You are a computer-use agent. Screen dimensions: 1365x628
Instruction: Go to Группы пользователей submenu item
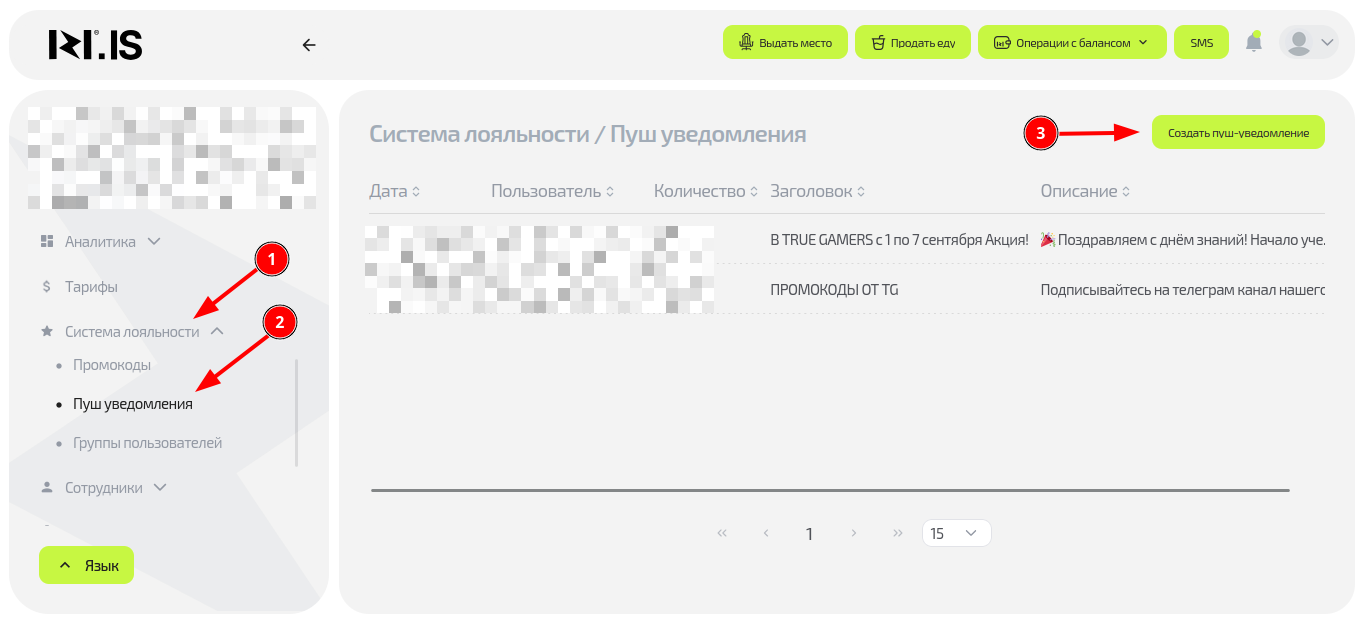point(147,442)
